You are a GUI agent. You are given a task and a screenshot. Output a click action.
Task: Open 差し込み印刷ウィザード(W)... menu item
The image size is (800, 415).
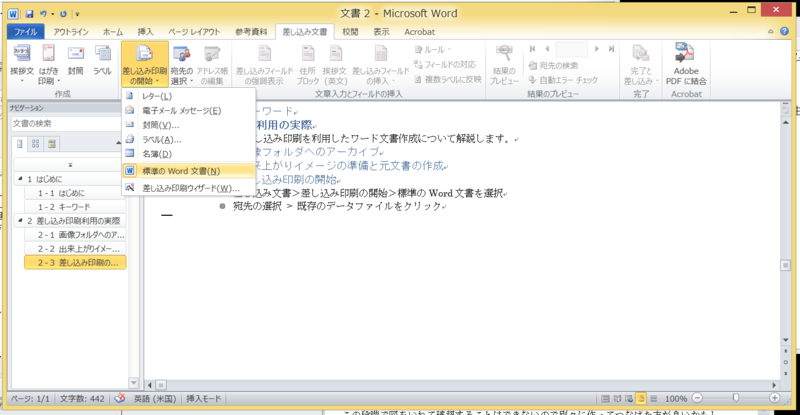pos(189,188)
